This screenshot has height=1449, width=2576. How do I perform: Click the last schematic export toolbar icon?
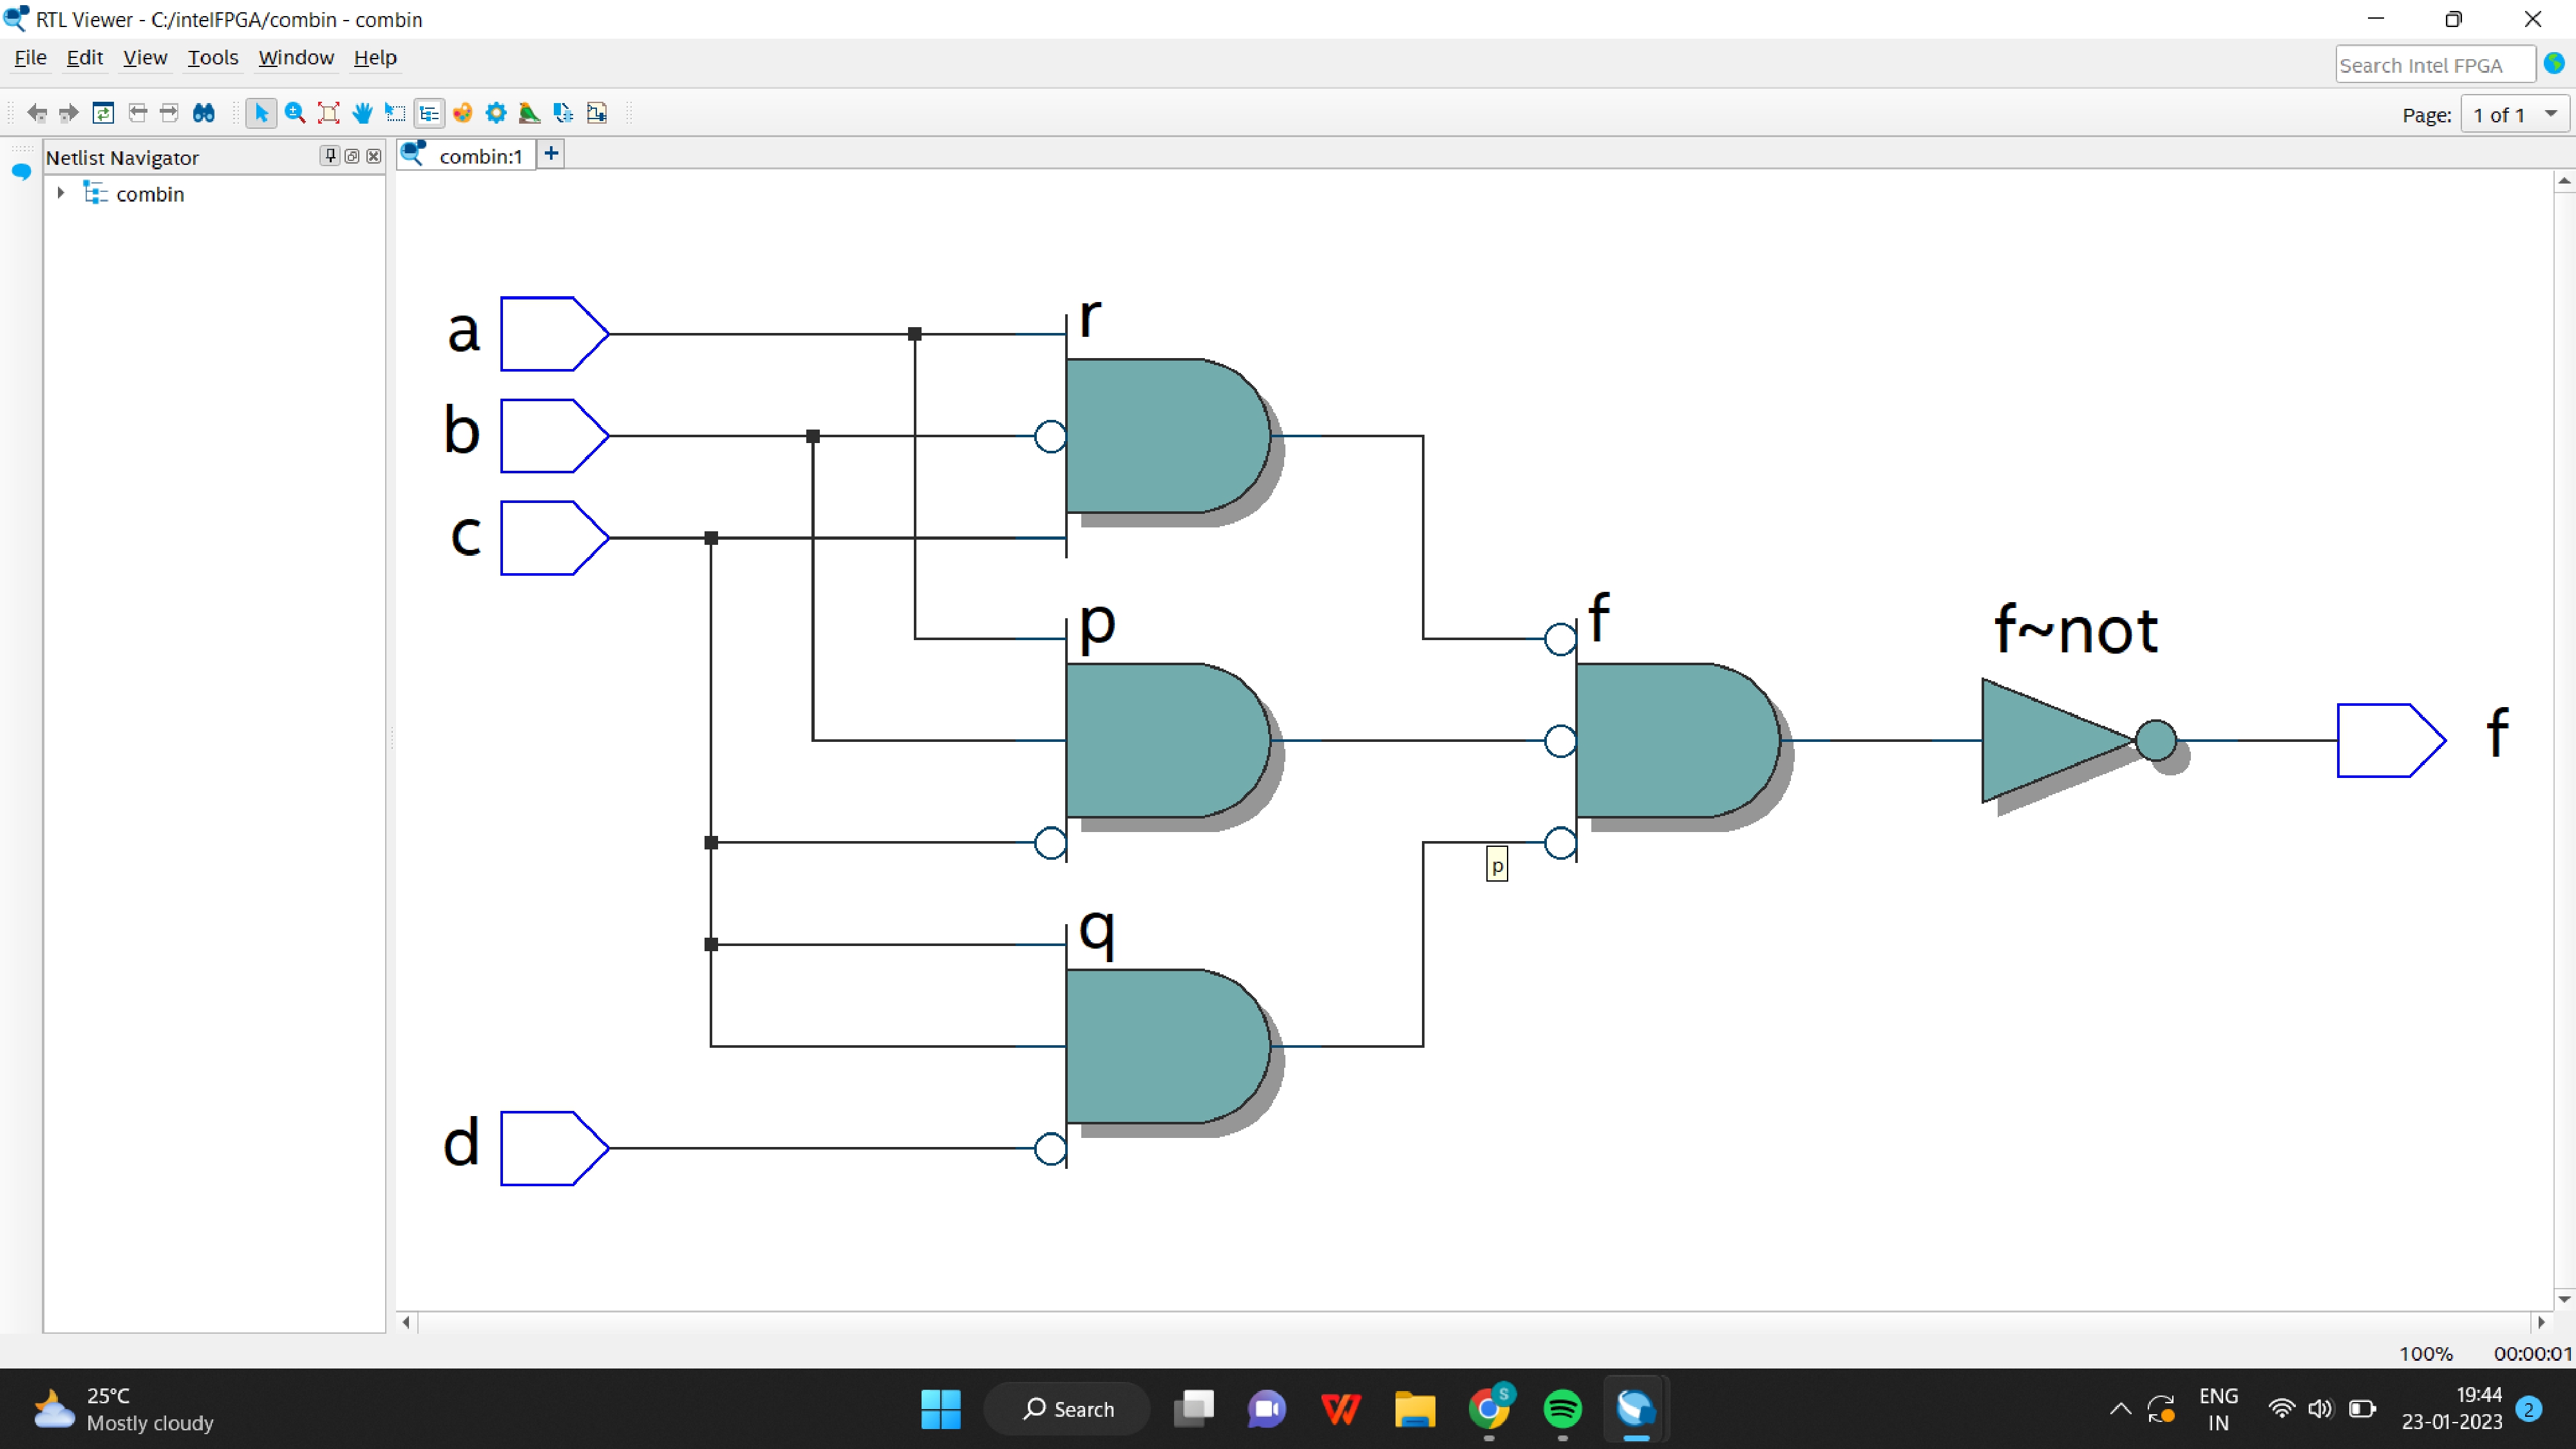click(x=597, y=113)
